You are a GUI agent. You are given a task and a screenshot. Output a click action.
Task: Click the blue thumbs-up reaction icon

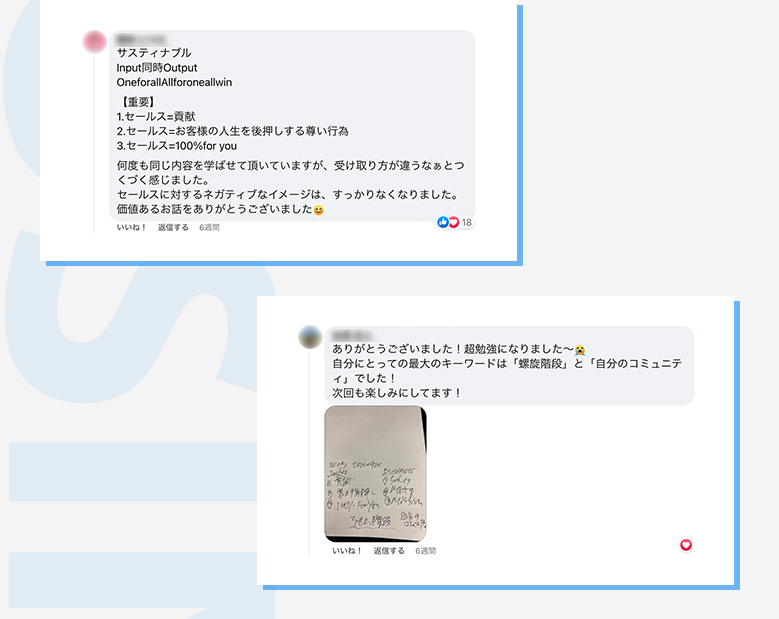coord(443,222)
